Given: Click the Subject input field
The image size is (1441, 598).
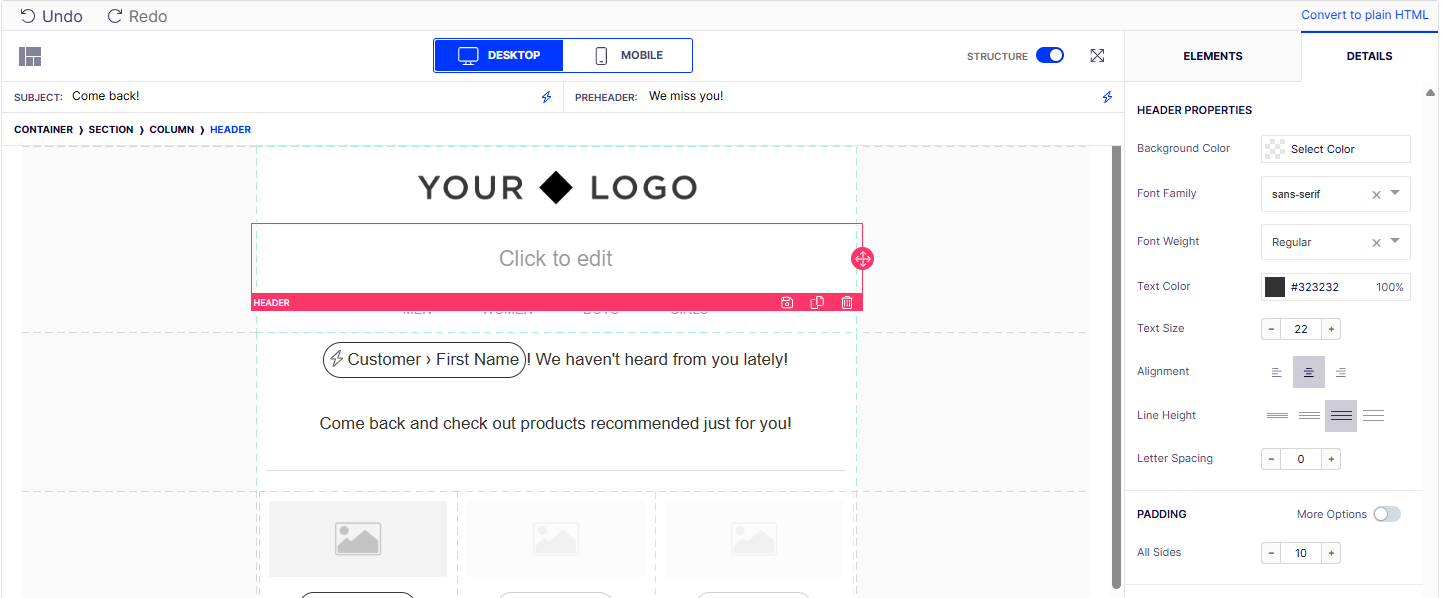Looking at the screenshot, I should (300, 96).
